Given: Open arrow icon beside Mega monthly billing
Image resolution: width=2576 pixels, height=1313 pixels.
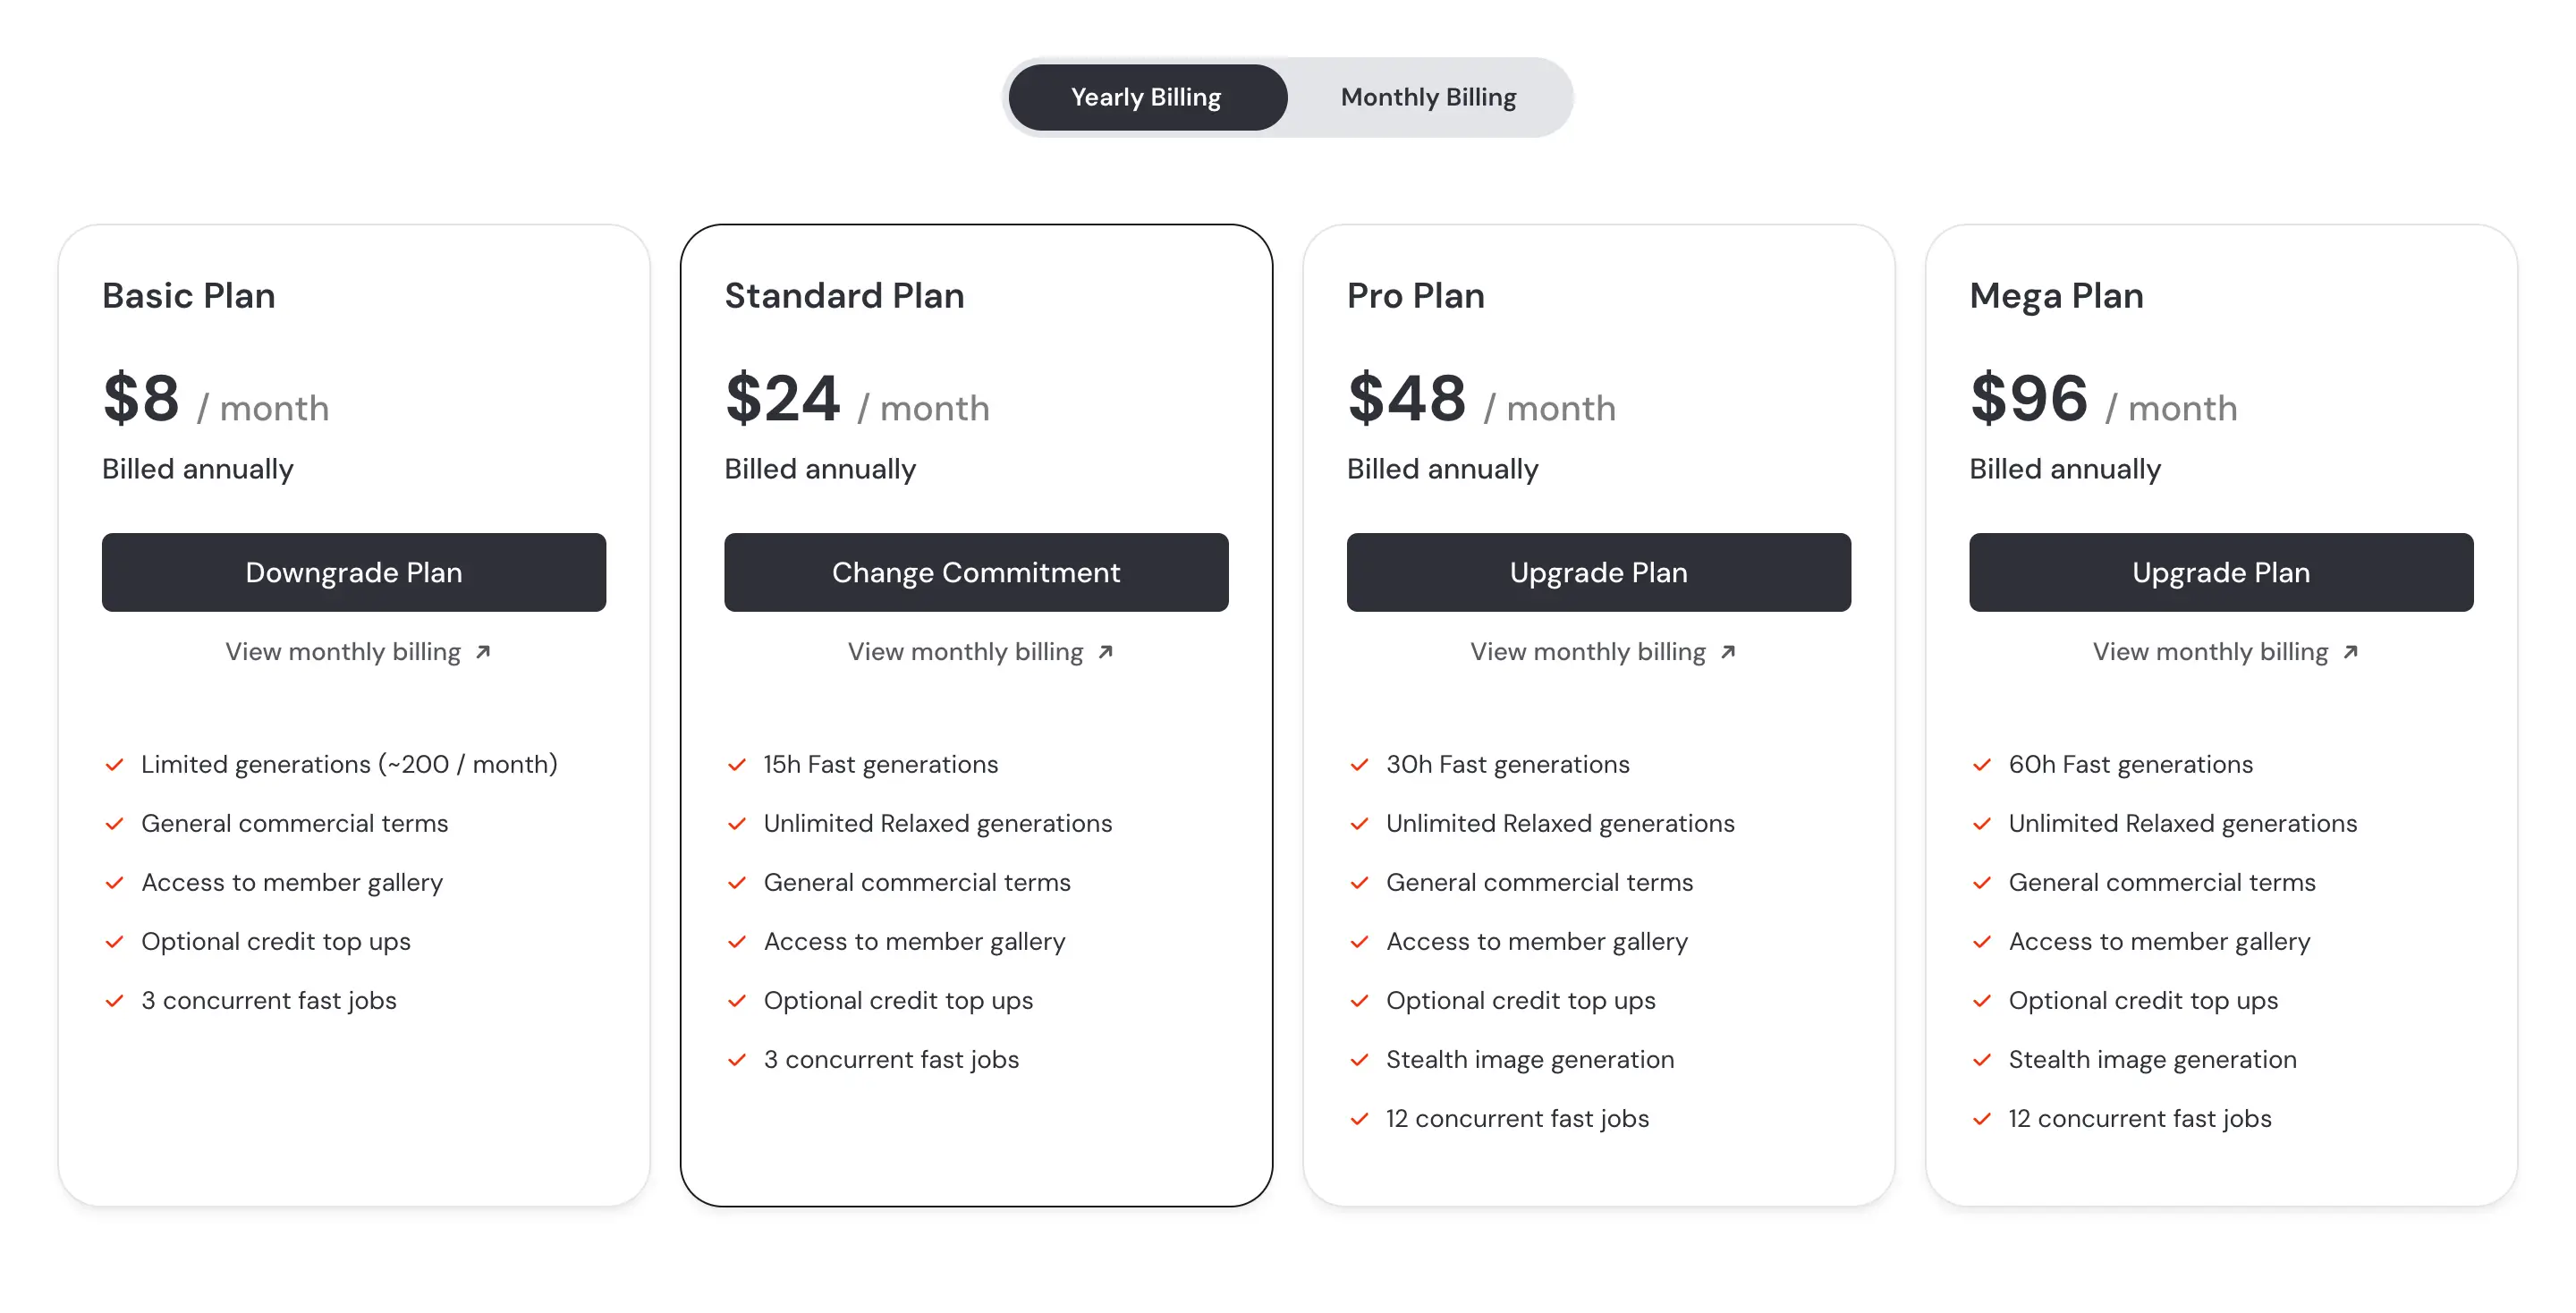Looking at the screenshot, I should (x=2350, y=652).
